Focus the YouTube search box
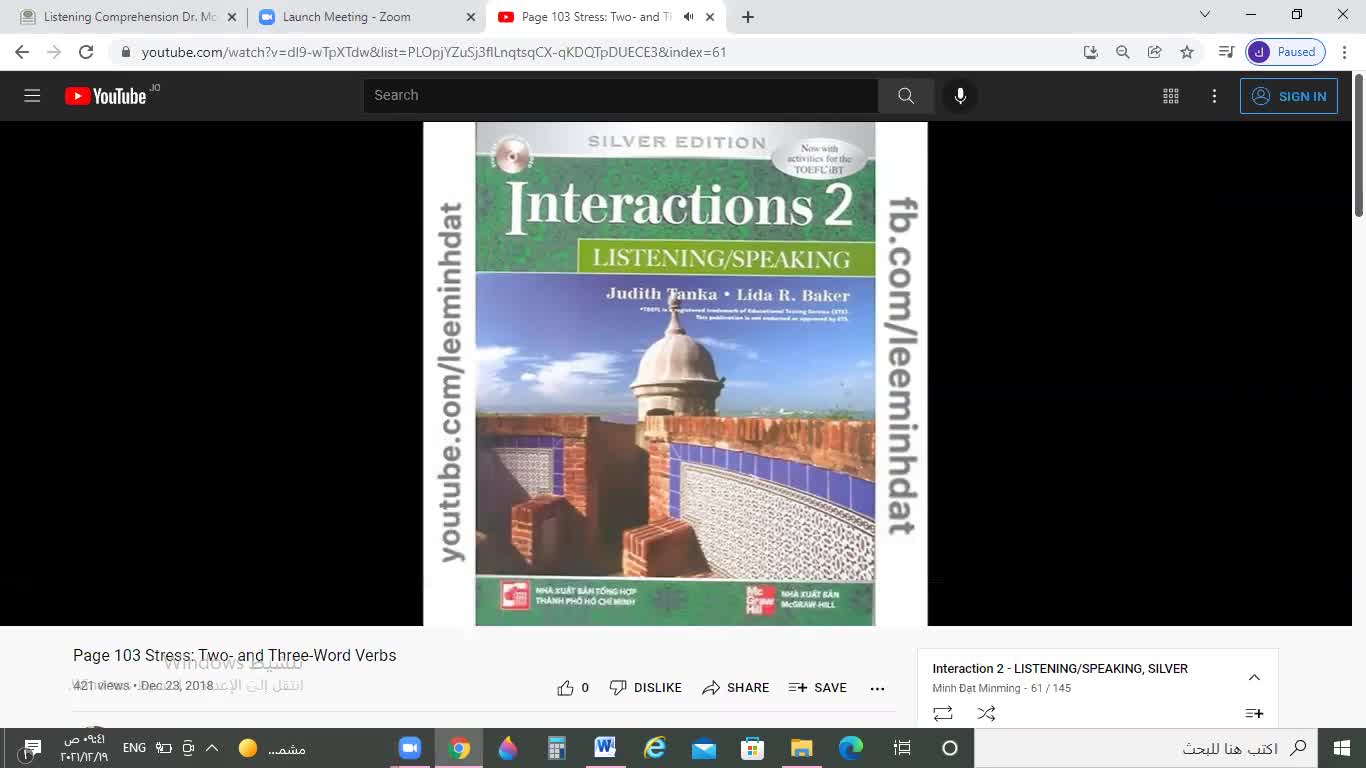This screenshot has height=768, width=1366. pyautogui.click(x=620, y=96)
